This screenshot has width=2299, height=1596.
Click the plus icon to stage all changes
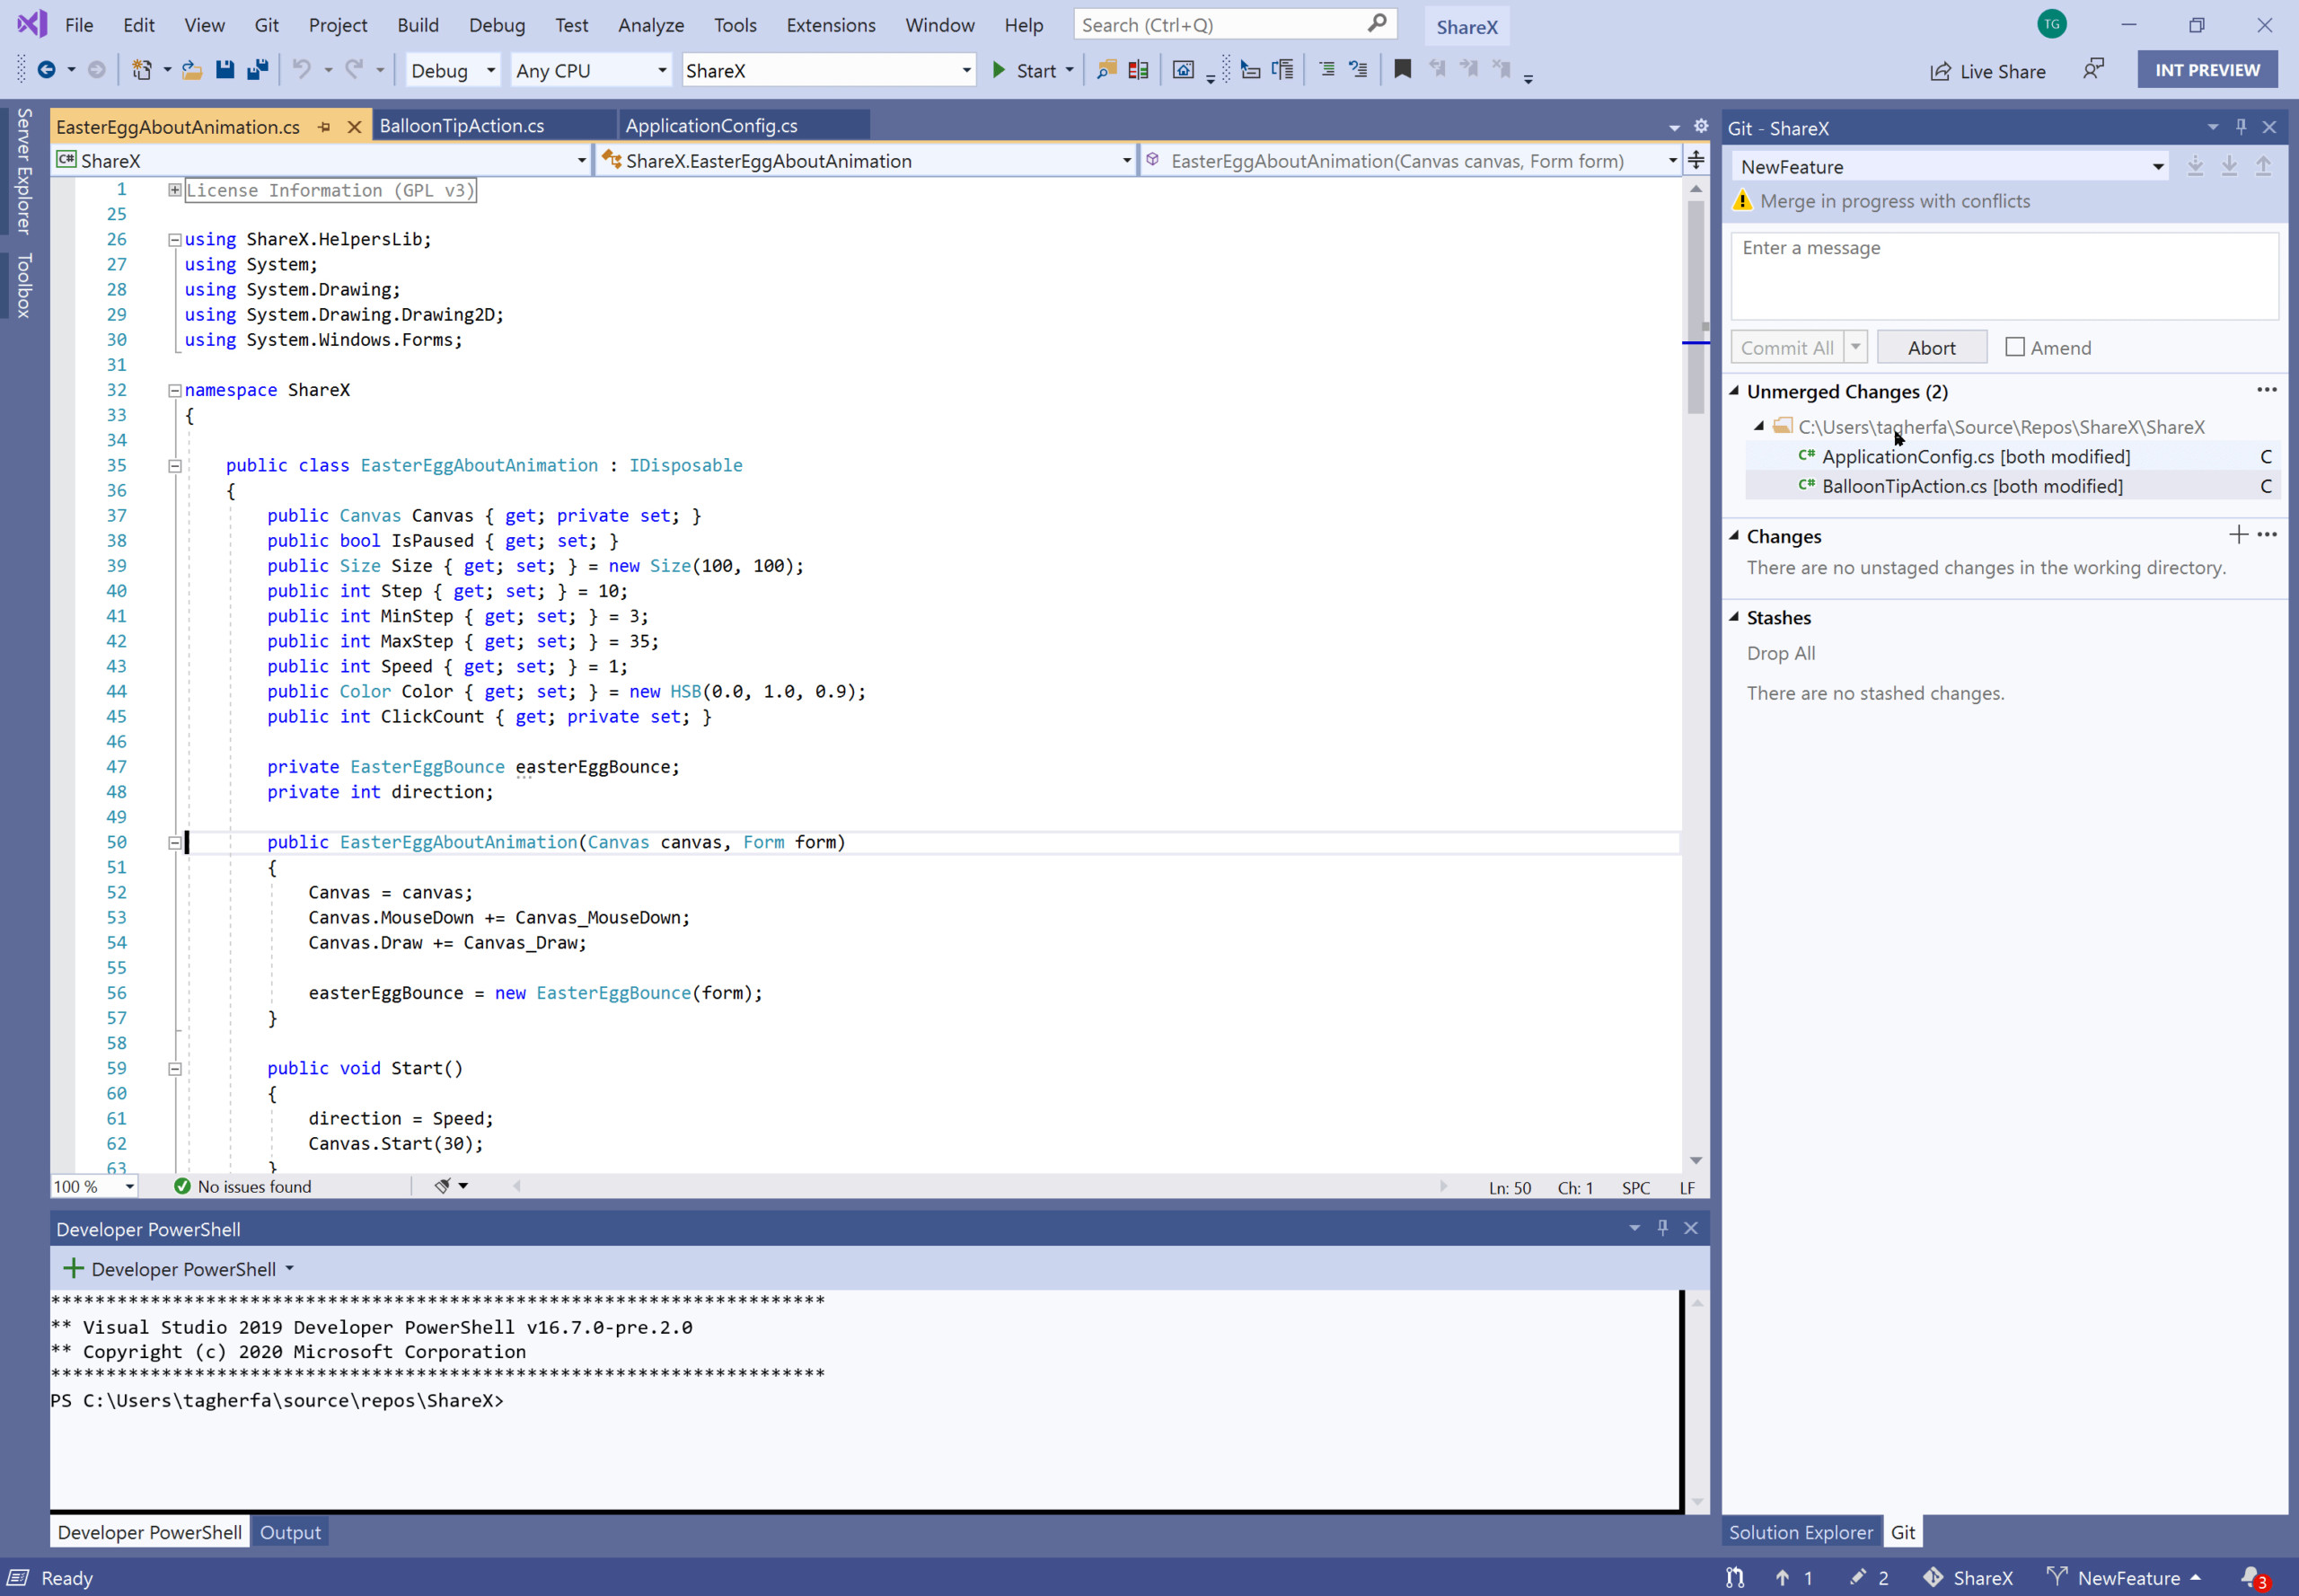pyautogui.click(x=2237, y=535)
